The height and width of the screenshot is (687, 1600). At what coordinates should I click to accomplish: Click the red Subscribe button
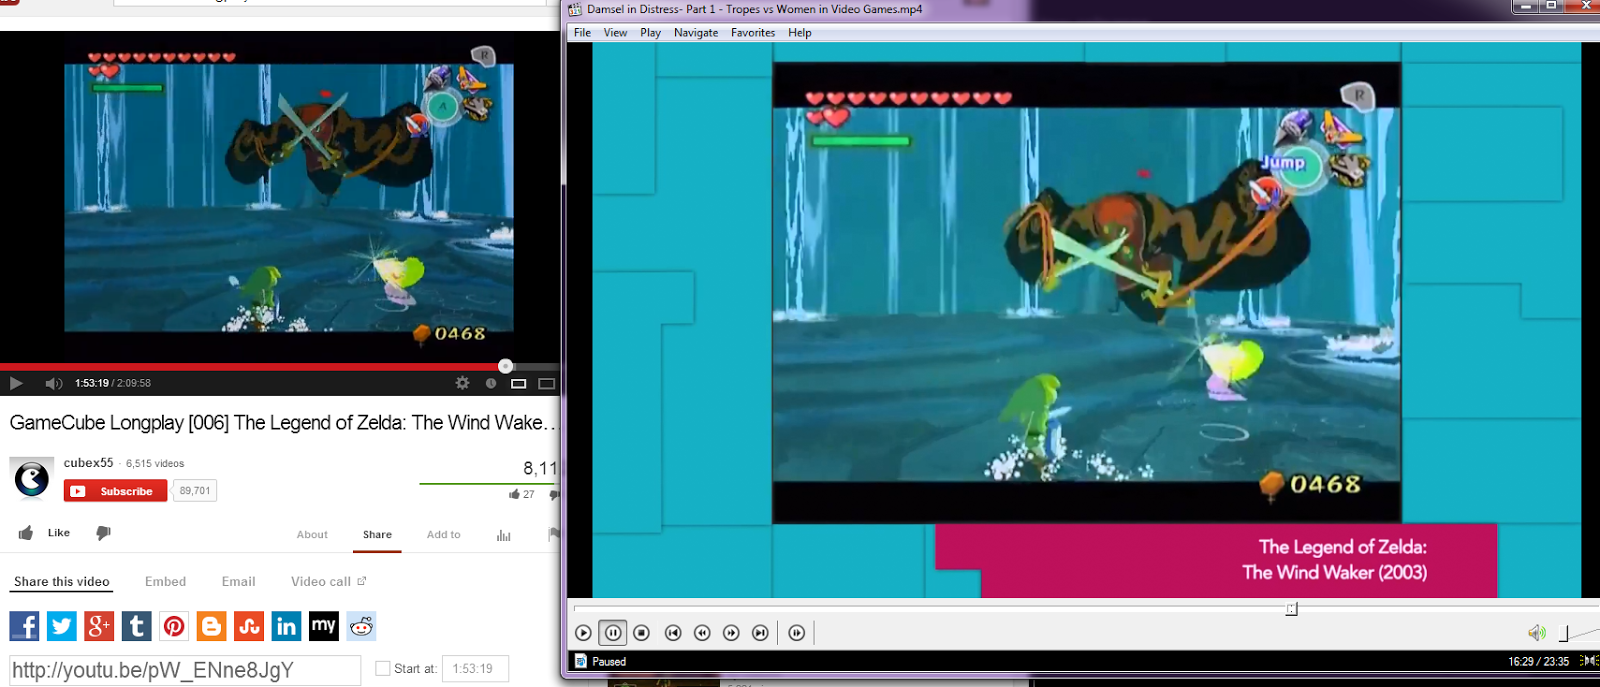tap(115, 491)
